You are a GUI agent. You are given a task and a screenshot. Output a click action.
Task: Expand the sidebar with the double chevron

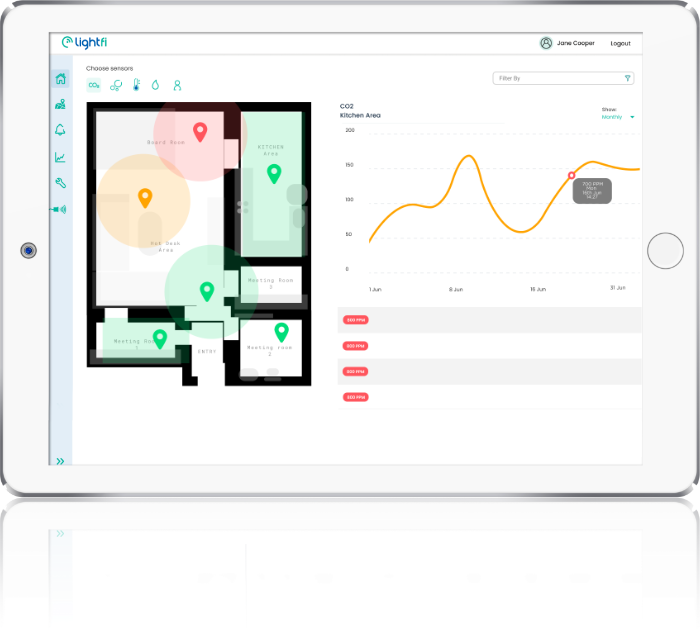point(60,461)
